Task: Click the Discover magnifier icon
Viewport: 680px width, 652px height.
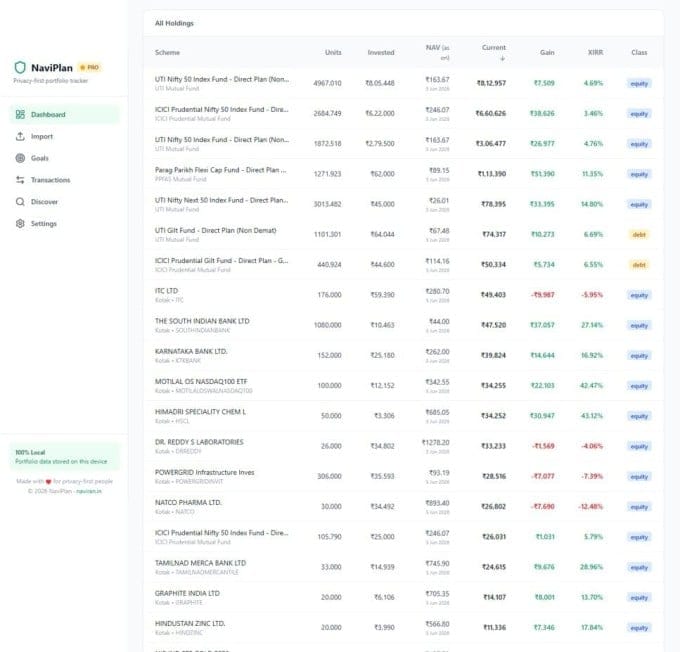Action: [20, 202]
